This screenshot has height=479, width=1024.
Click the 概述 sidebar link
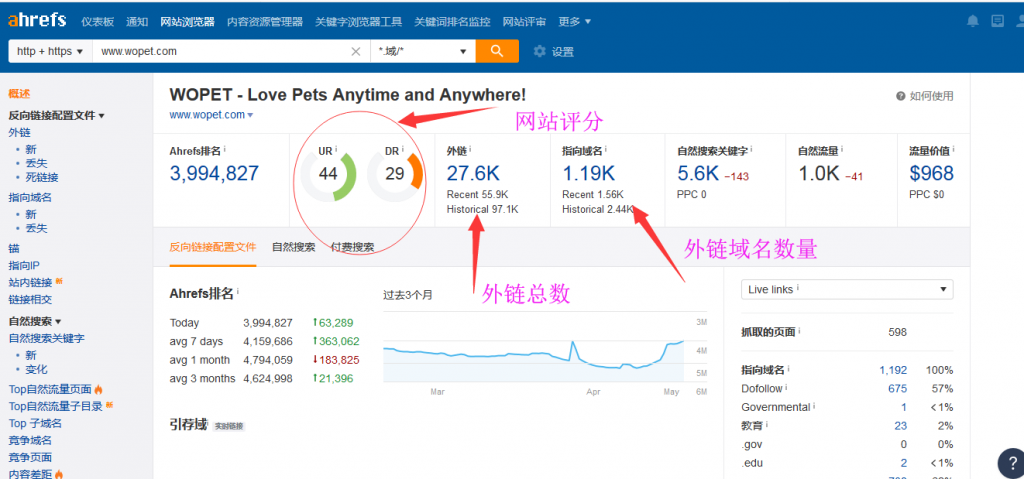(x=19, y=94)
